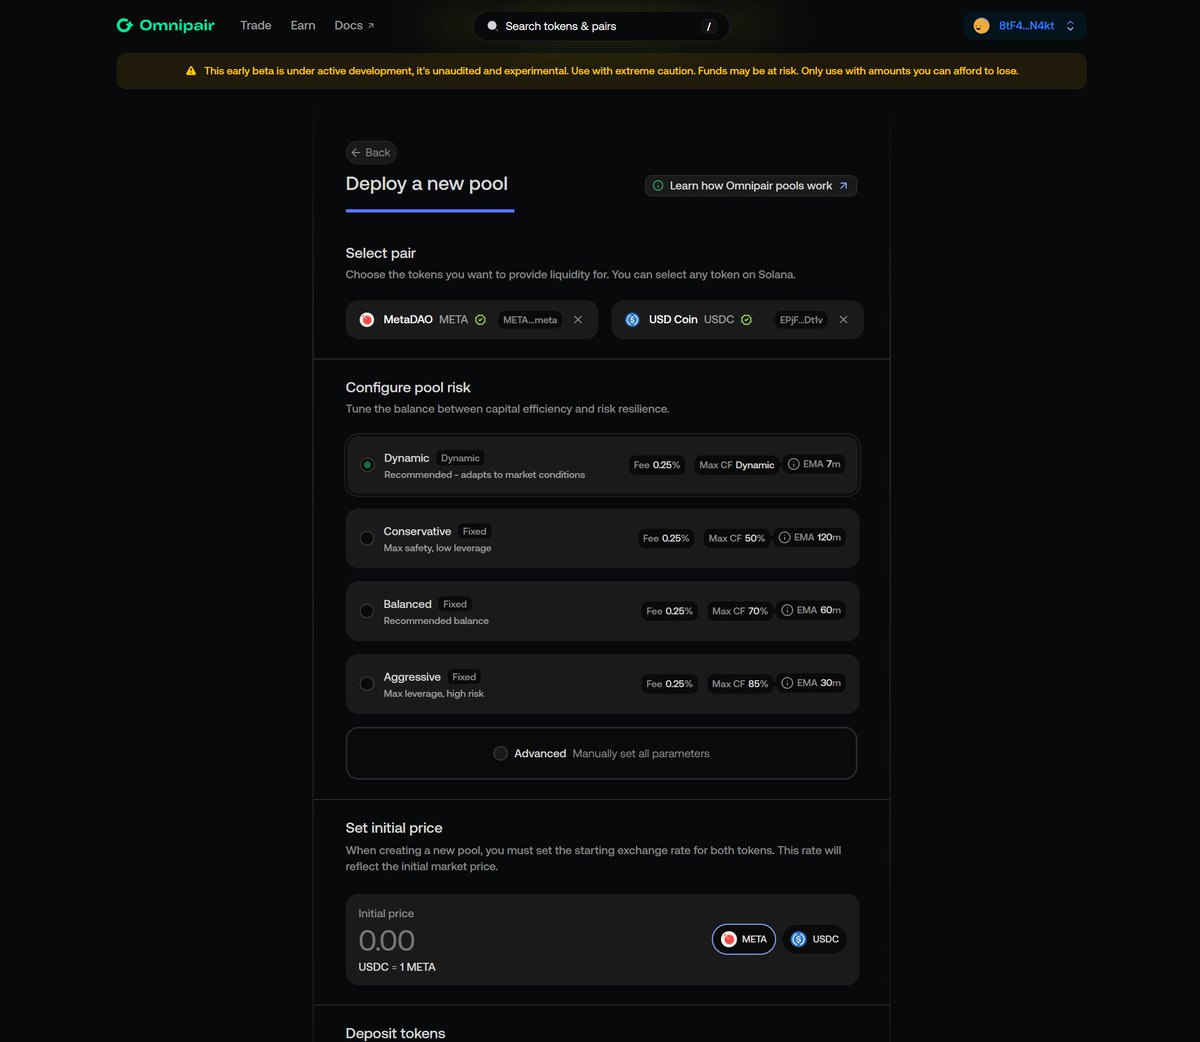Viewport: 1200px width, 1042px height.
Task: Focus the Search tokens & pairs field
Action: coord(601,26)
